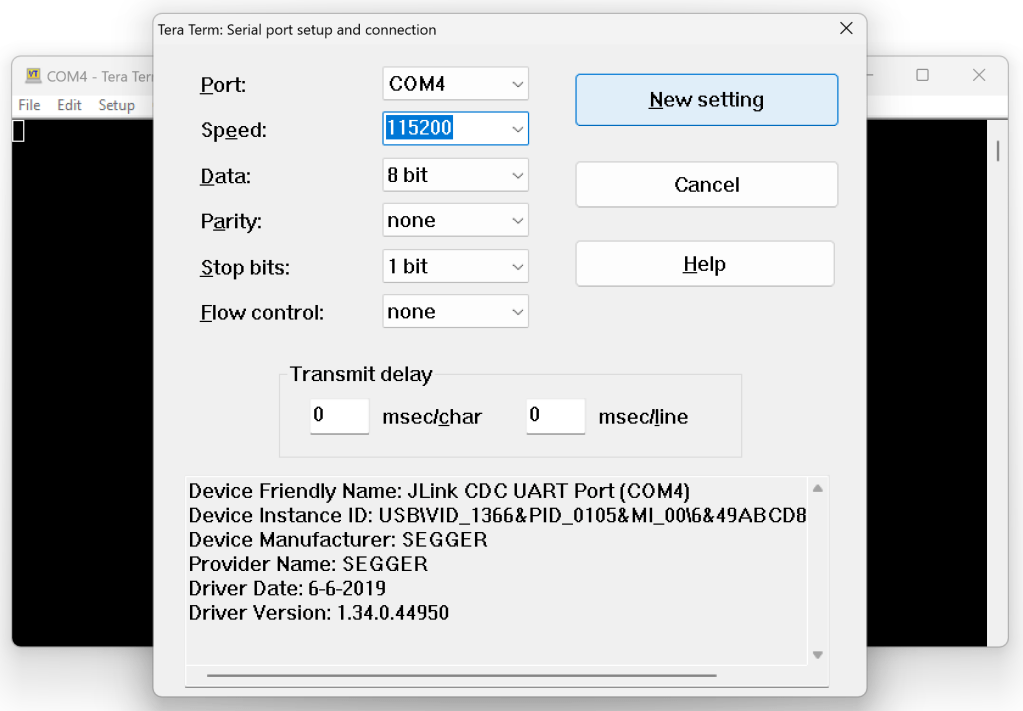
Task: Click the msec/char transmit delay field
Action: coord(339,416)
